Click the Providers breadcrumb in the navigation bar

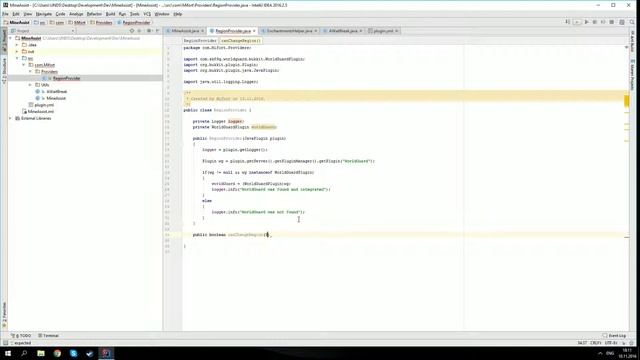[101, 22]
